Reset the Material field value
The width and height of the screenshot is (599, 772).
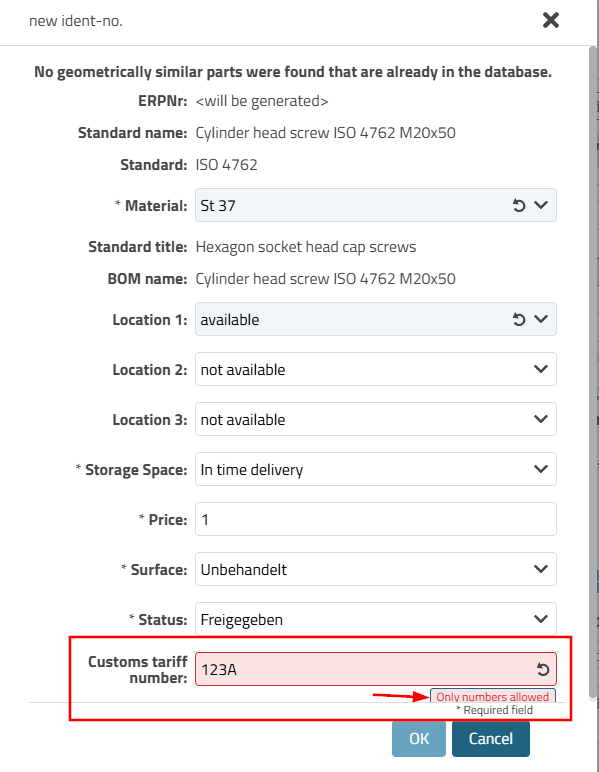pyautogui.click(x=519, y=205)
